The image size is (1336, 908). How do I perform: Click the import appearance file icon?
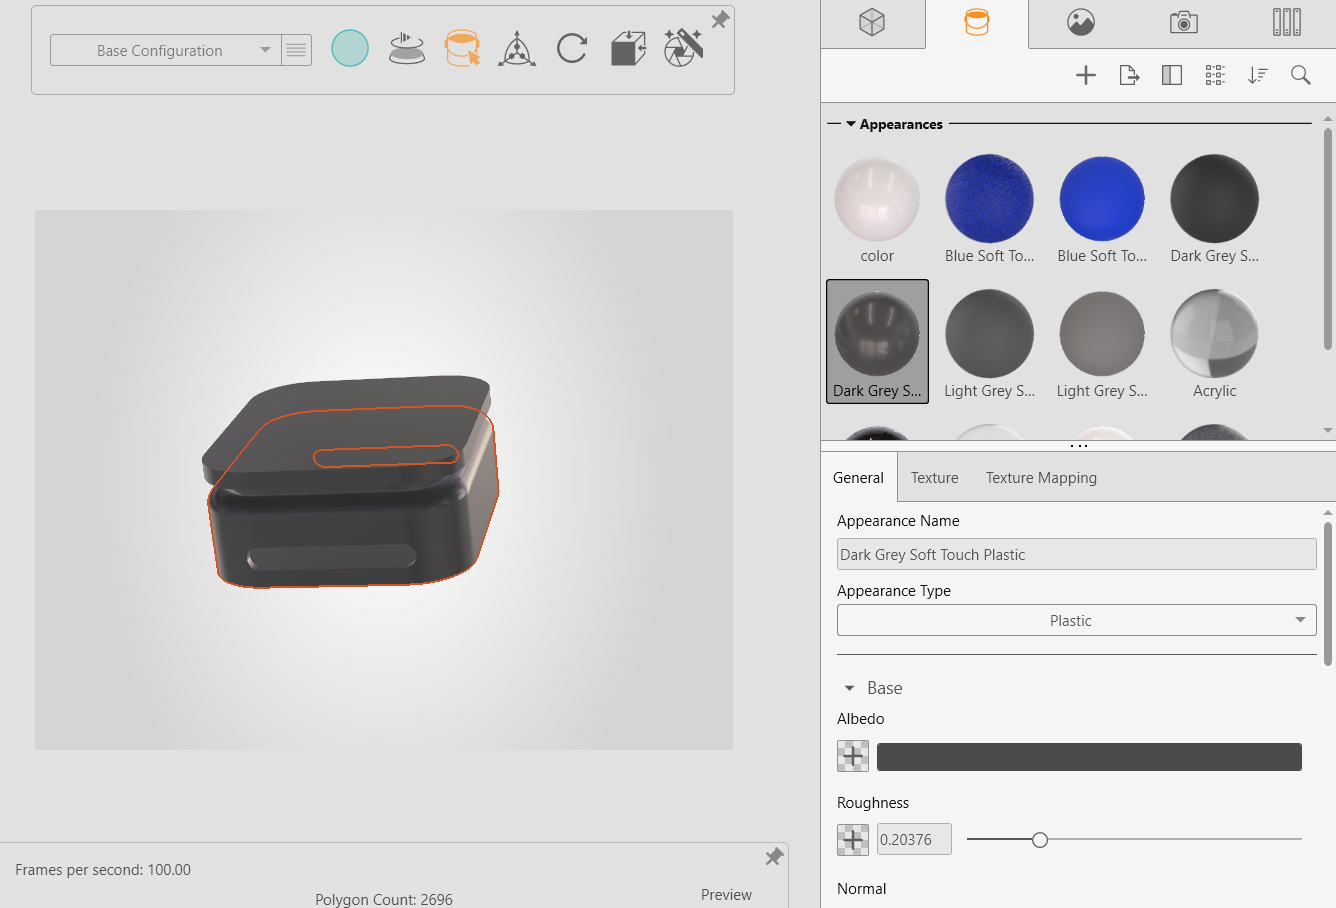1128,75
